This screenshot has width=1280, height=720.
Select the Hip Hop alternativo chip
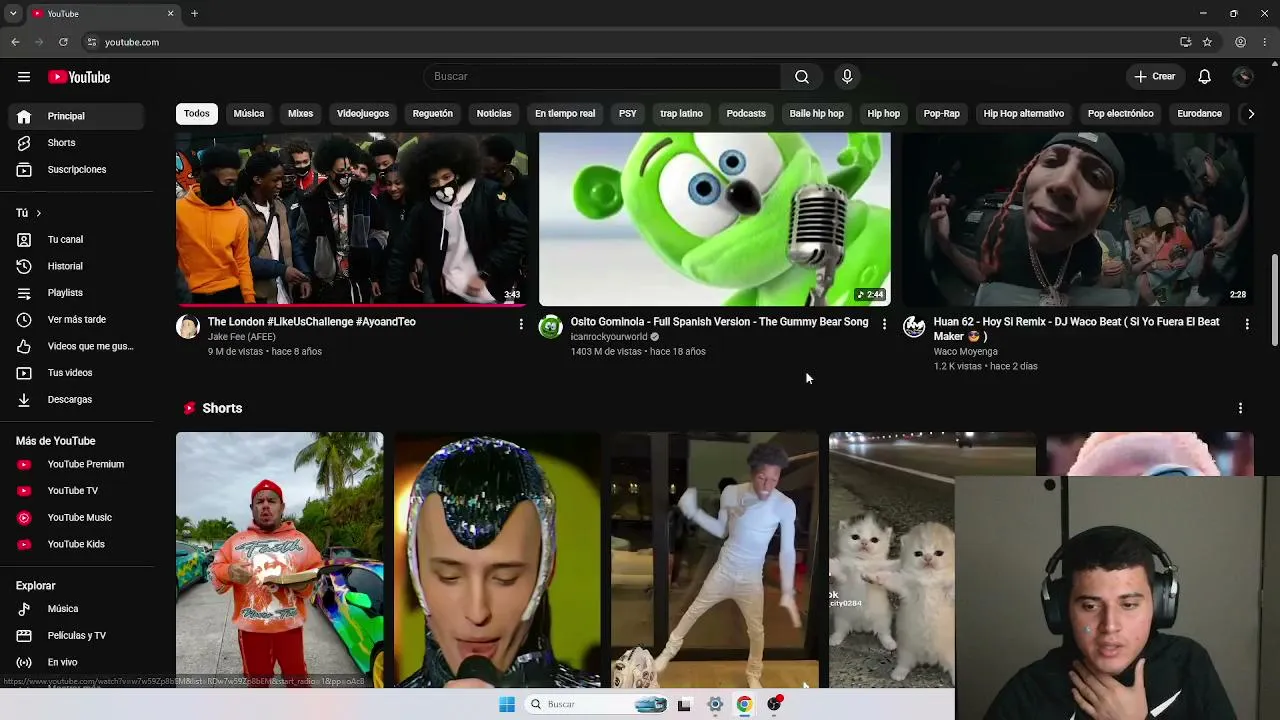[x=1024, y=114]
